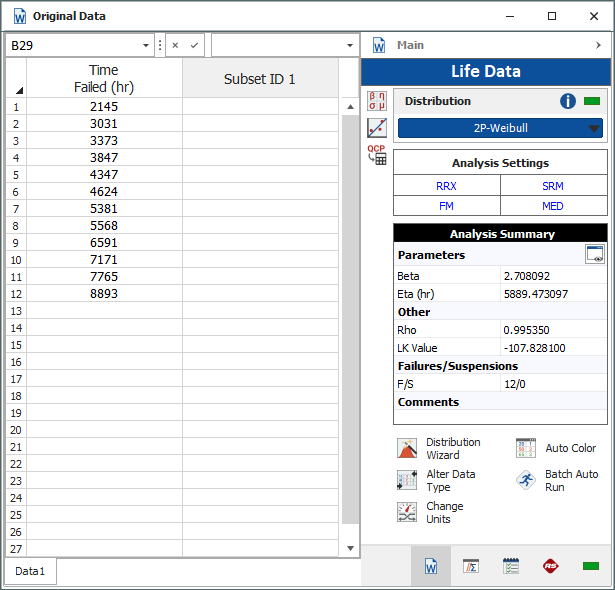Launch the QCP calculator icon

[377, 154]
